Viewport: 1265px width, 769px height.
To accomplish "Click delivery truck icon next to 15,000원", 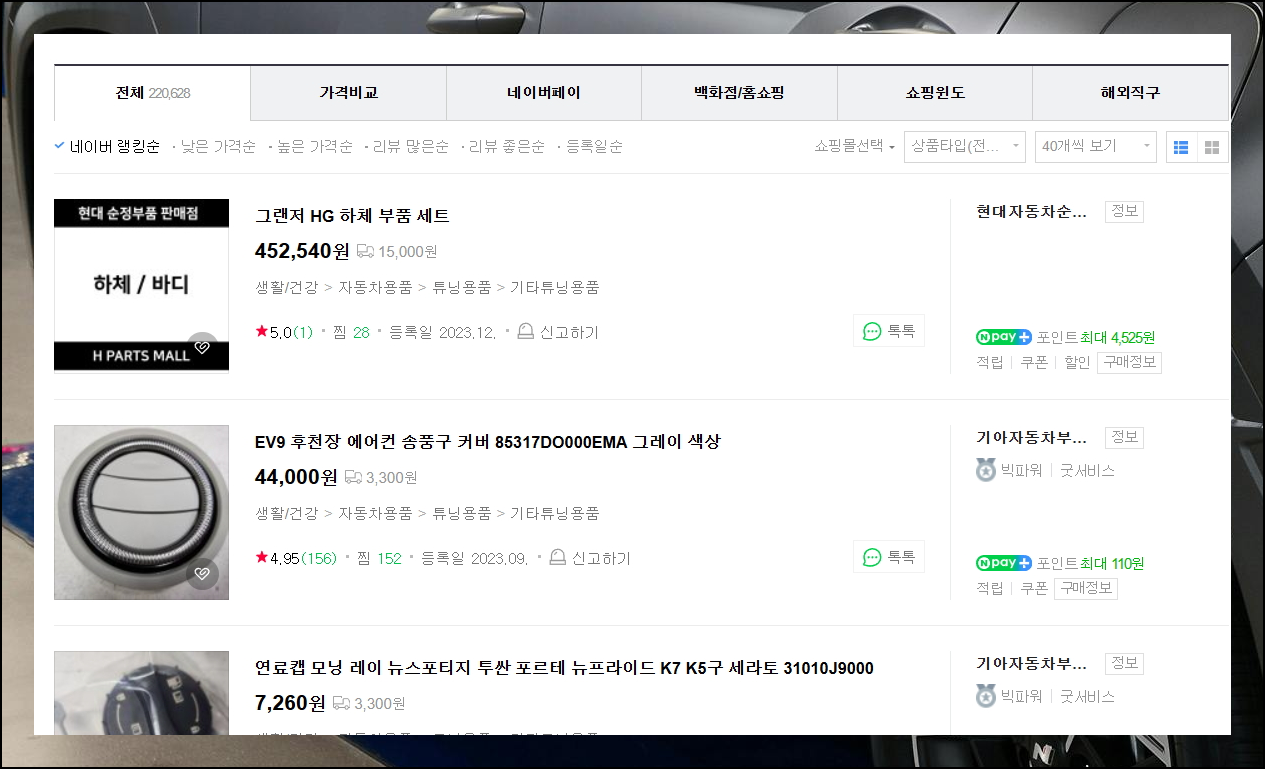I will pyautogui.click(x=365, y=251).
